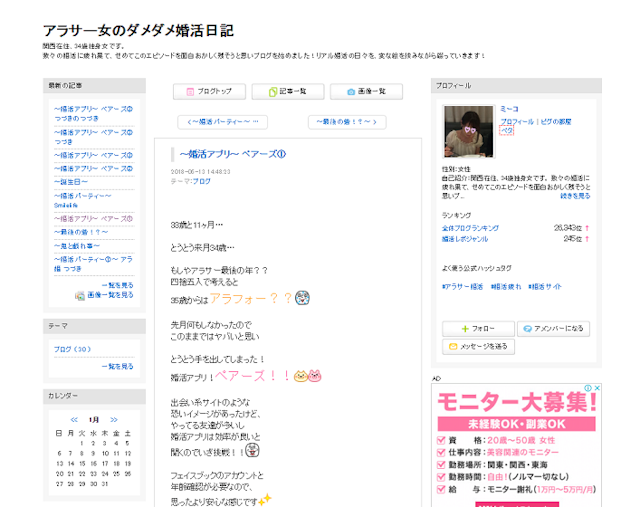Click the ペタ badge in profile
The width and height of the screenshot is (640, 507).
click(x=507, y=131)
